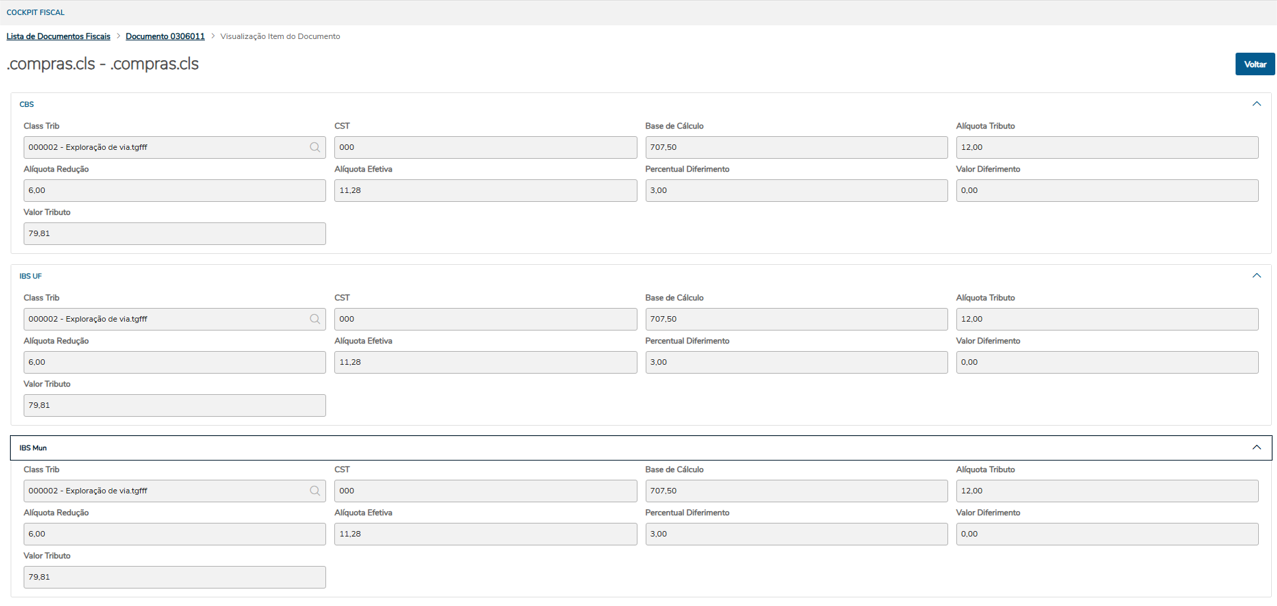The height and width of the screenshot is (606, 1277).
Task: Collapse the IBS Mun section chevron
Action: 1256,448
